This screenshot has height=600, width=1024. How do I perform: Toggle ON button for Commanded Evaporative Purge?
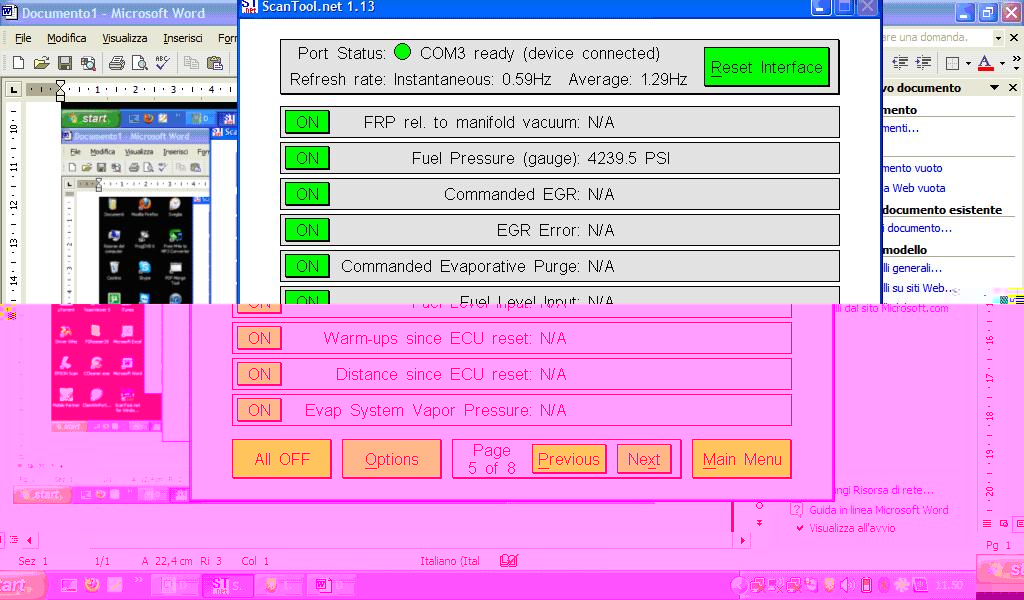point(308,266)
